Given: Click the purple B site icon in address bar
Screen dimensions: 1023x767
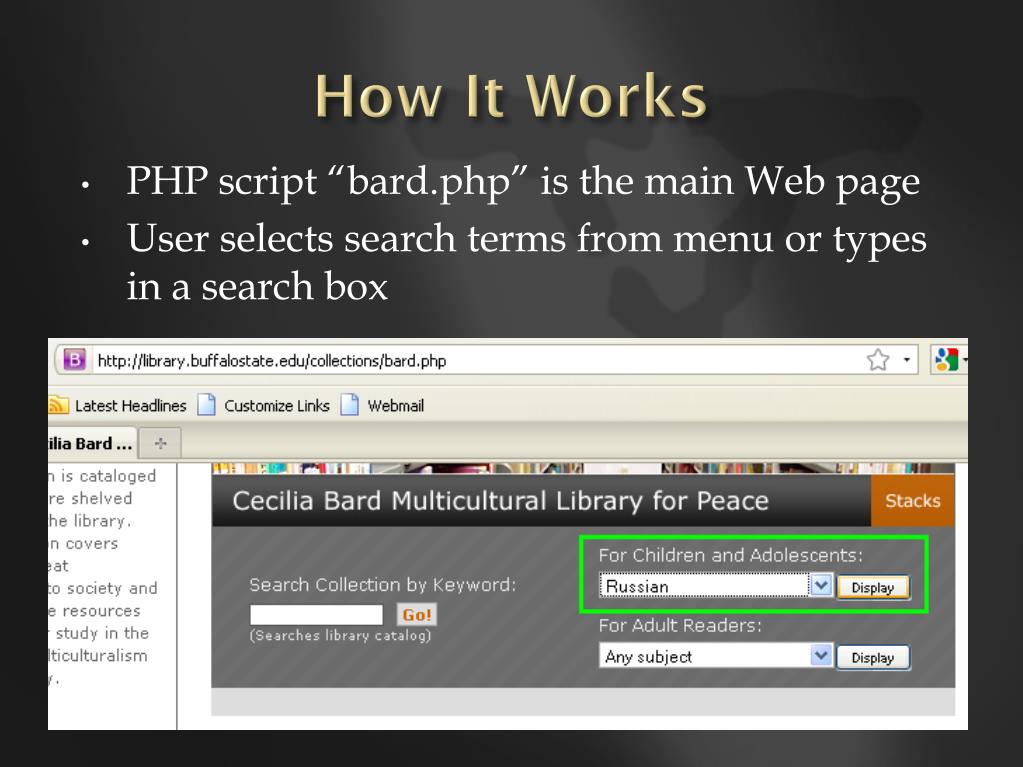Looking at the screenshot, I should tap(74, 359).
